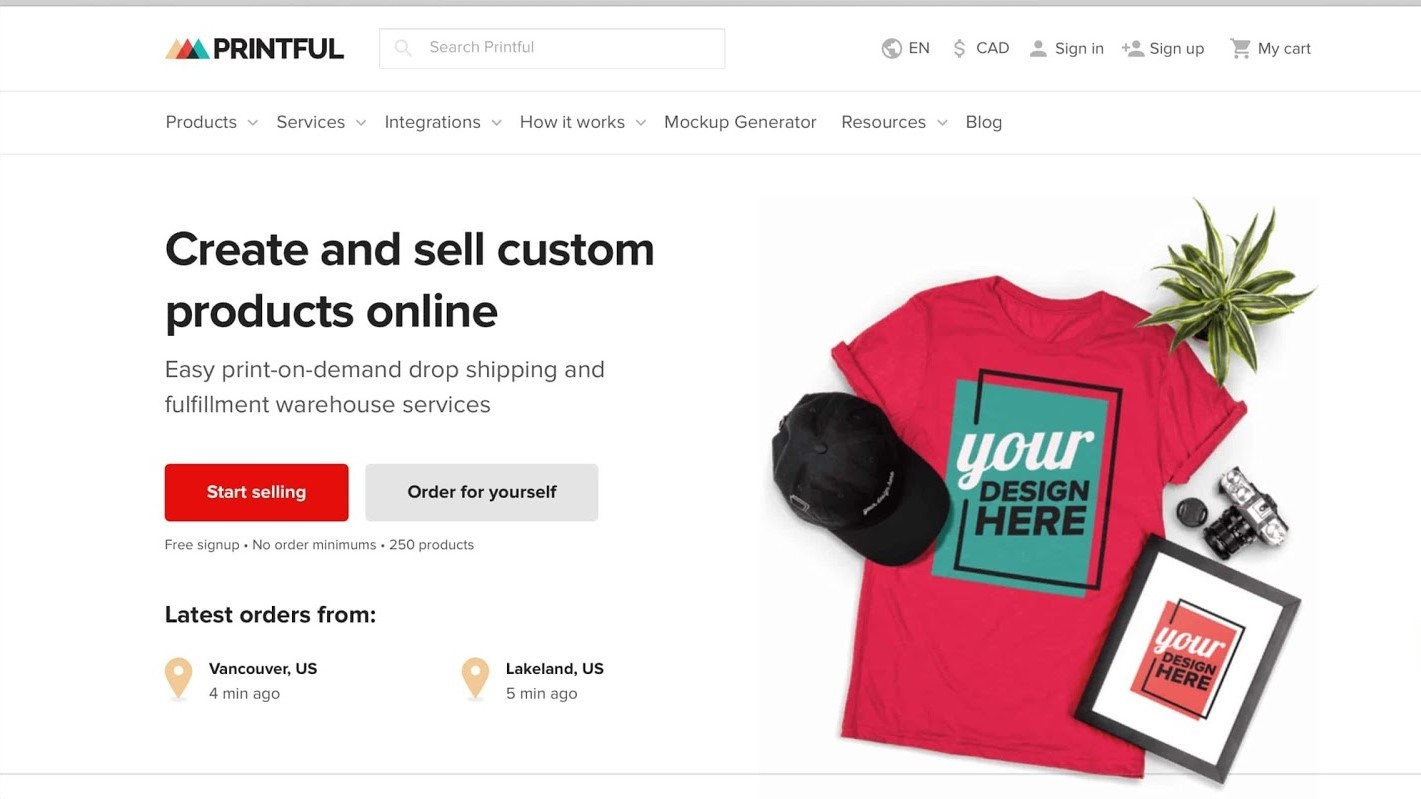This screenshot has width=1421, height=799.
Task: Click the Sign up add-user icon
Action: (x=1132, y=48)
